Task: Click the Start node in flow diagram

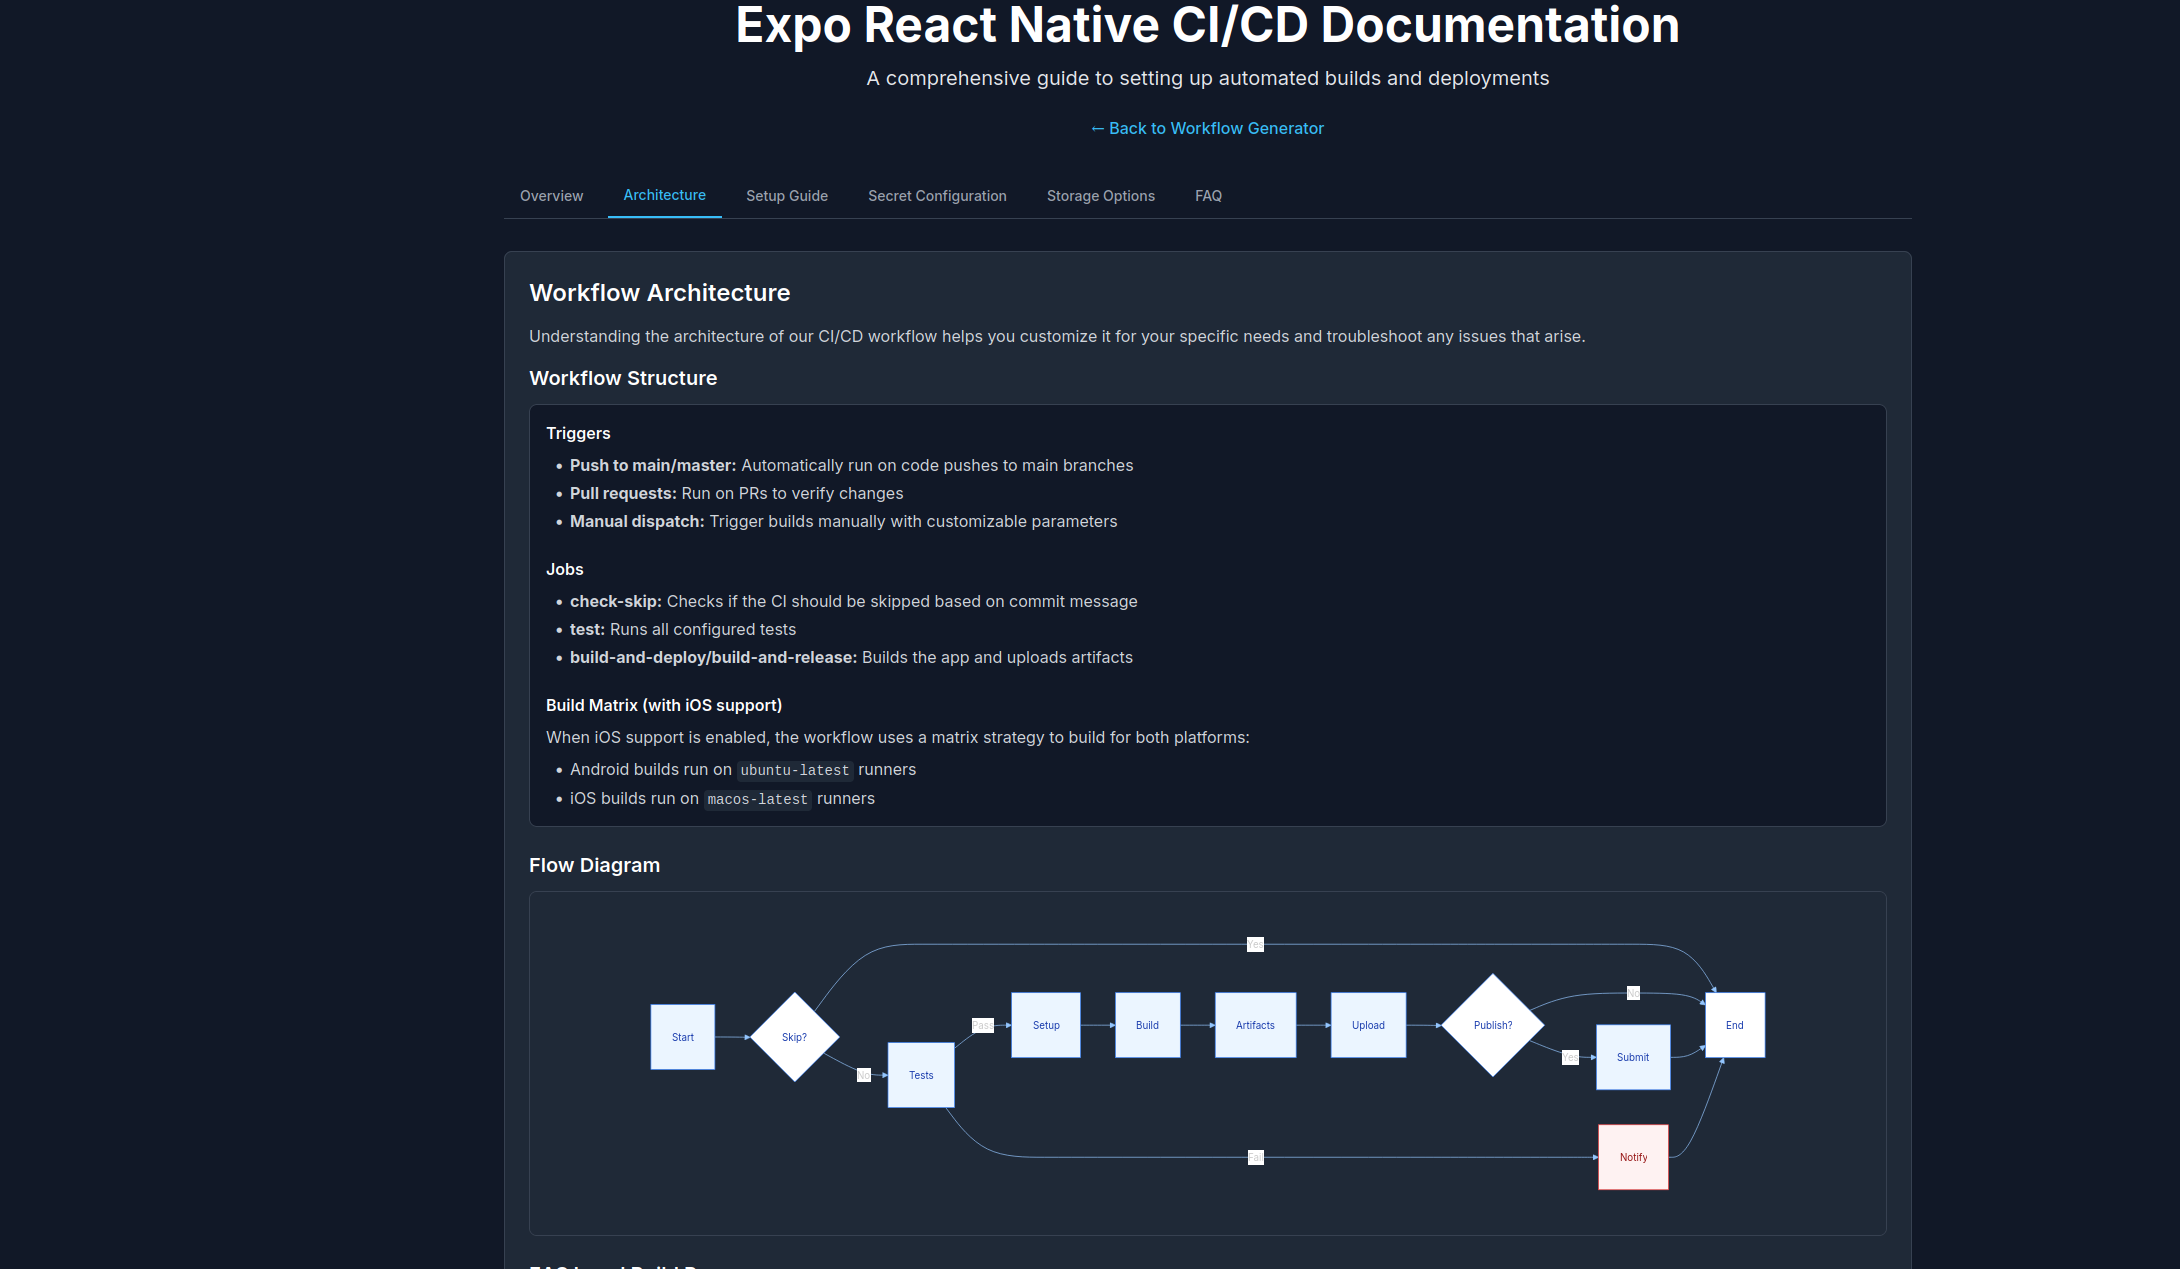Action: click(683, 1037)
